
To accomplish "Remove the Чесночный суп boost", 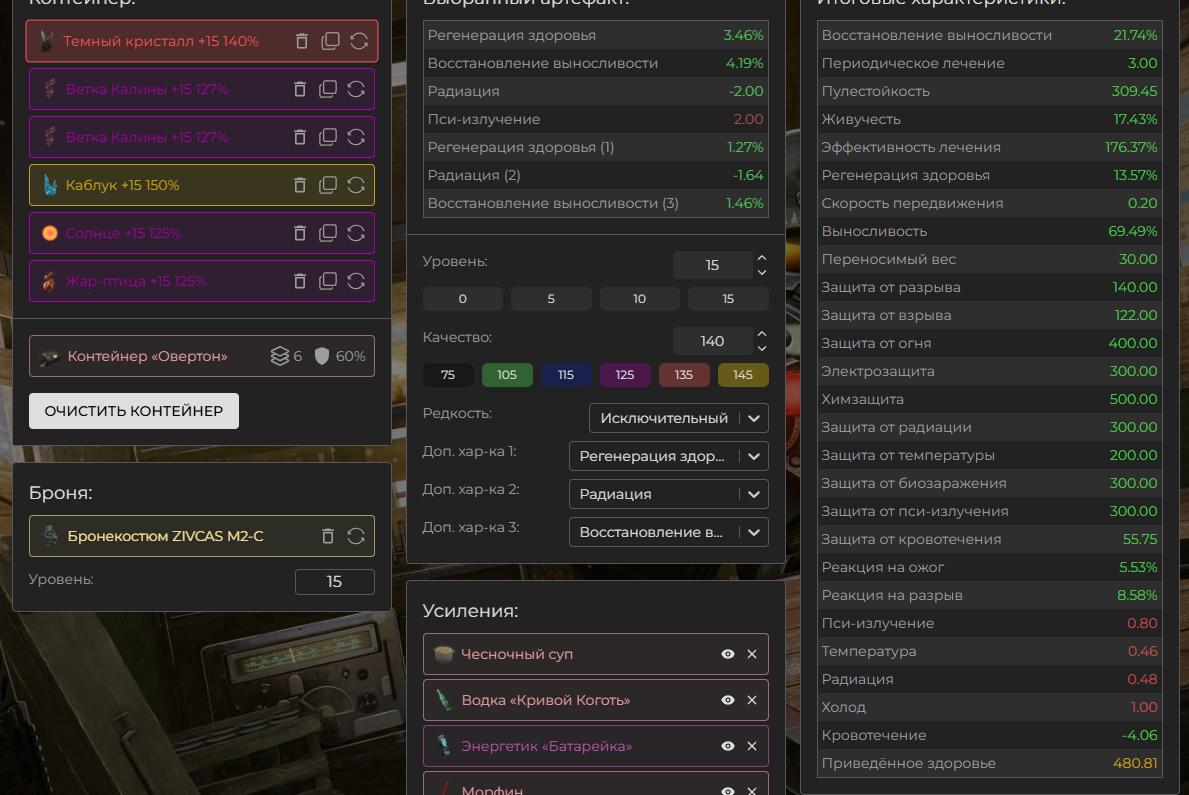I will [x=751, y=654].
